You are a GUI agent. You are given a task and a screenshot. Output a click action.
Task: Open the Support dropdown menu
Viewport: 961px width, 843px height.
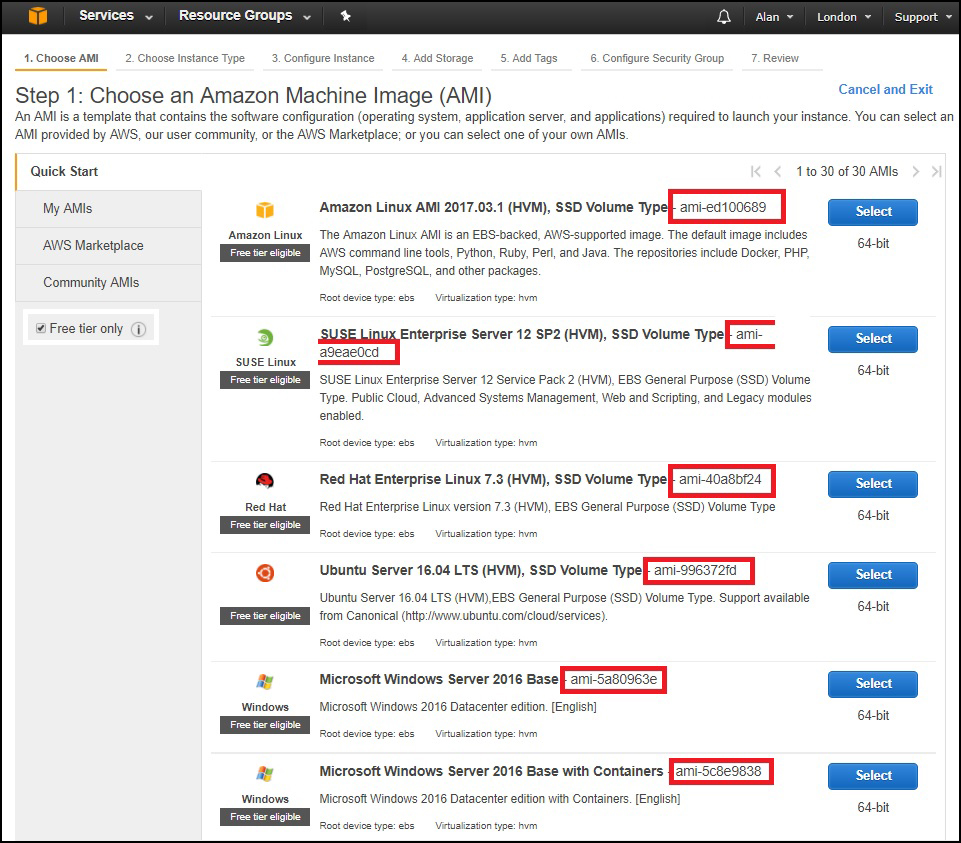922,17
